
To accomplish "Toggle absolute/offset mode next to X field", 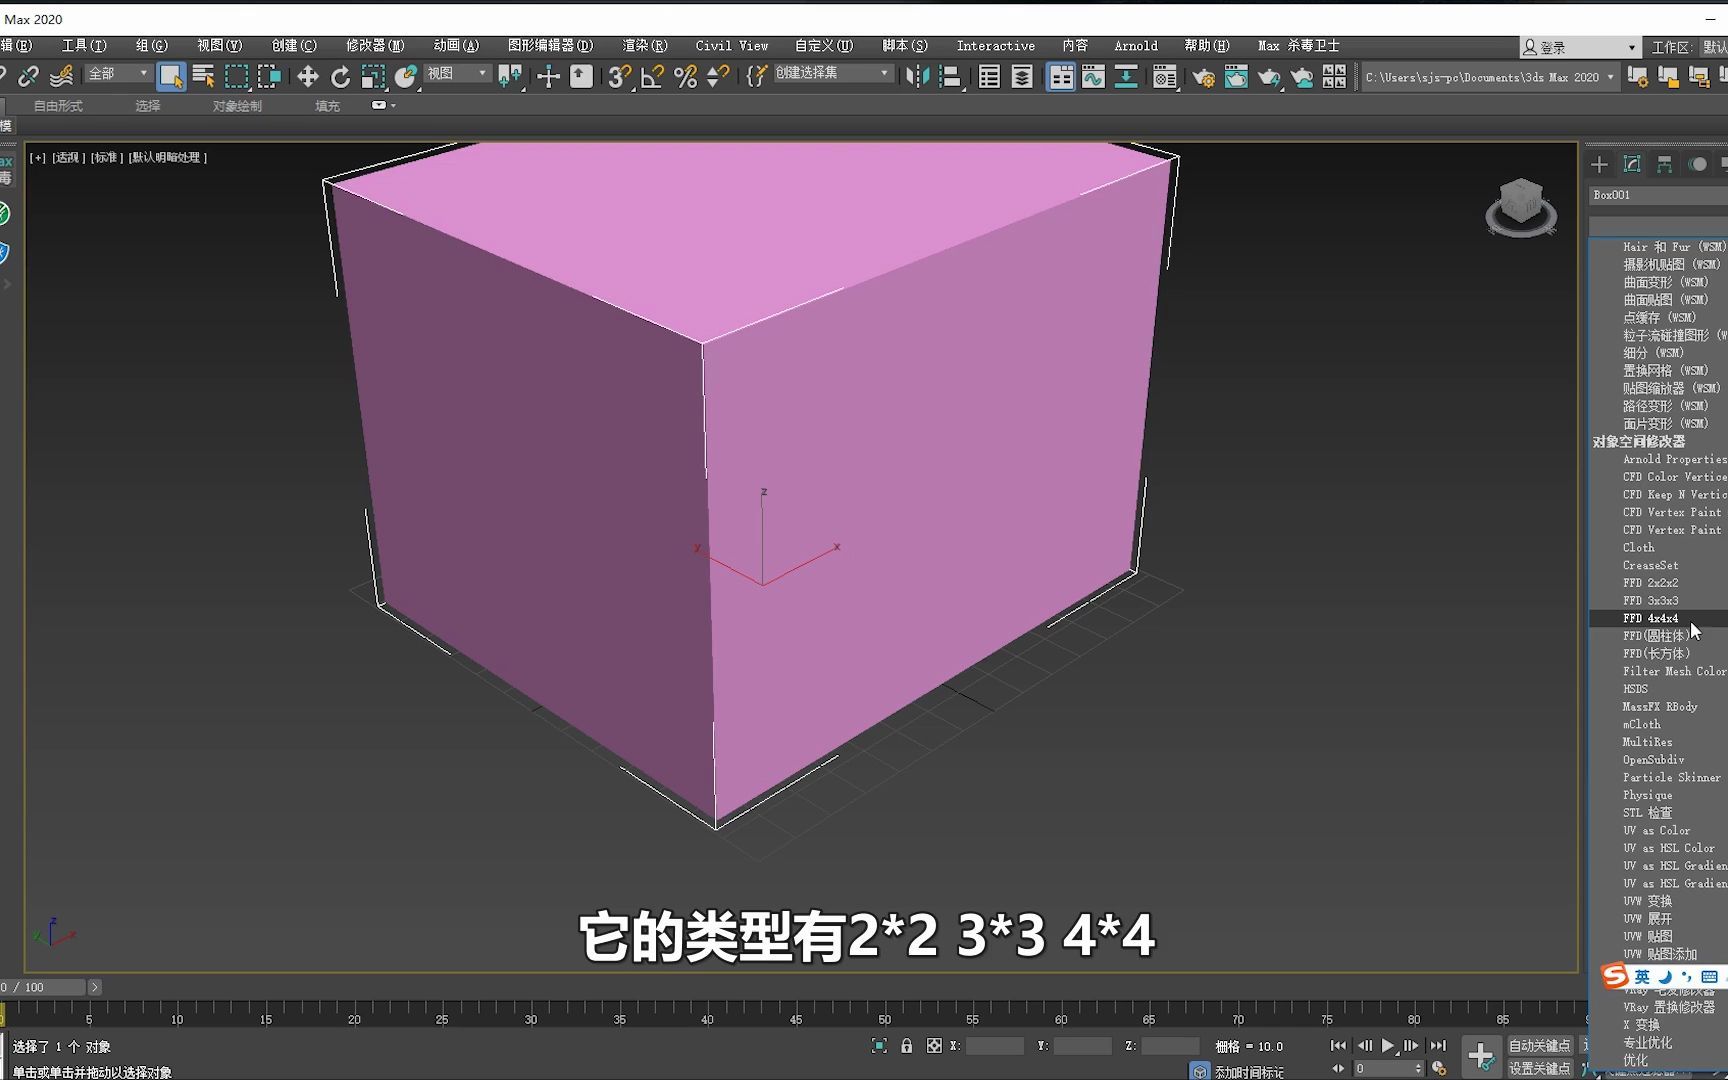I will [x=934, y=1045].
